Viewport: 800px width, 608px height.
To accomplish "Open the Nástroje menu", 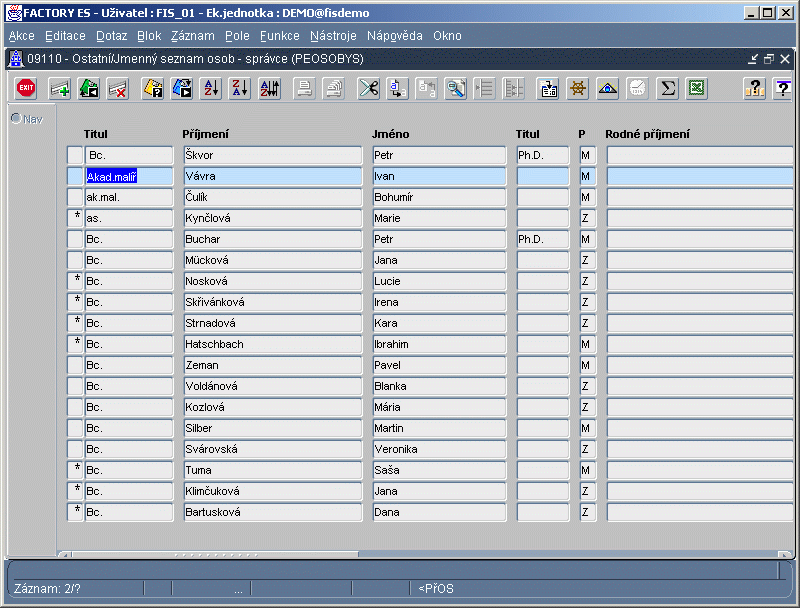I will pos(333,36).
